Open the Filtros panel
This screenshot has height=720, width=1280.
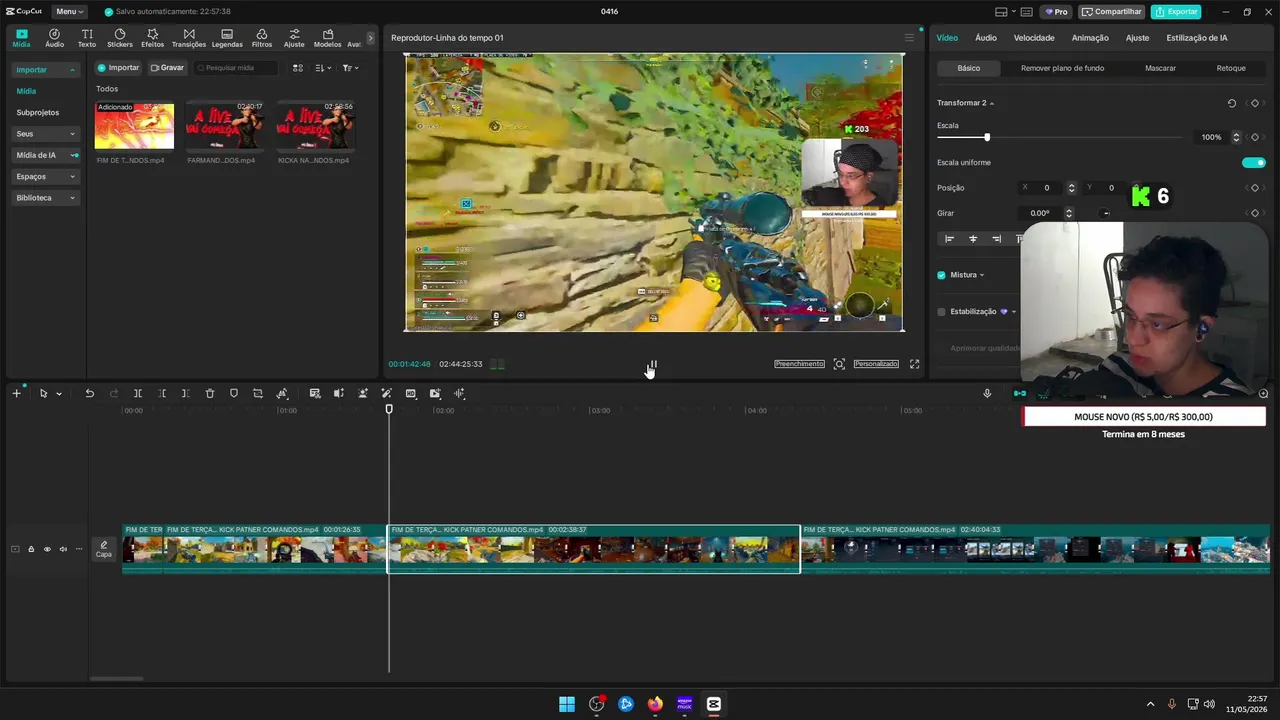[x=262, y=38]
